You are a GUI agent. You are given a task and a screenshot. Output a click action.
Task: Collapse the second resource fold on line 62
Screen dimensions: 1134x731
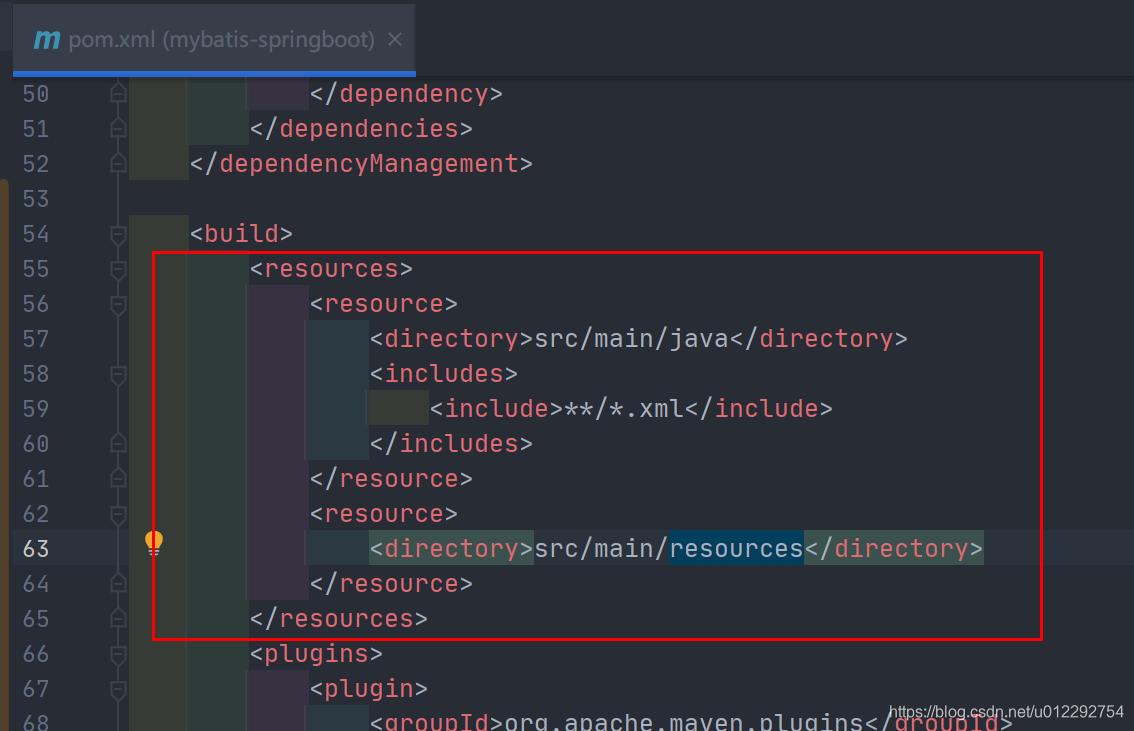coord(118,515)
